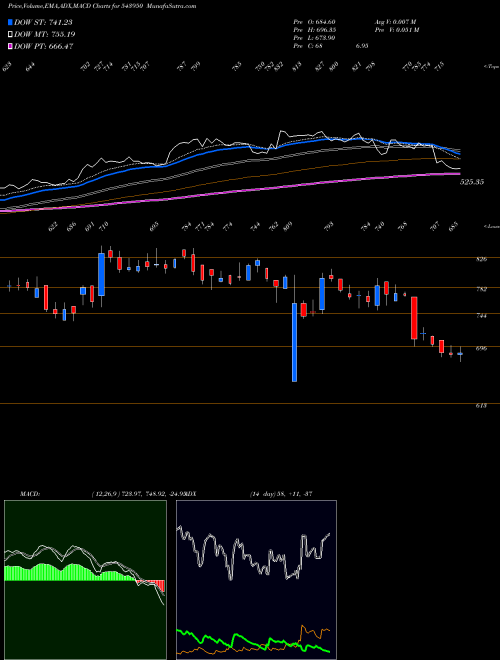Screen dimensions: 500x660
Task: Click the 'Pre V: 0.051 M' volume text
Action: [396, 30]
